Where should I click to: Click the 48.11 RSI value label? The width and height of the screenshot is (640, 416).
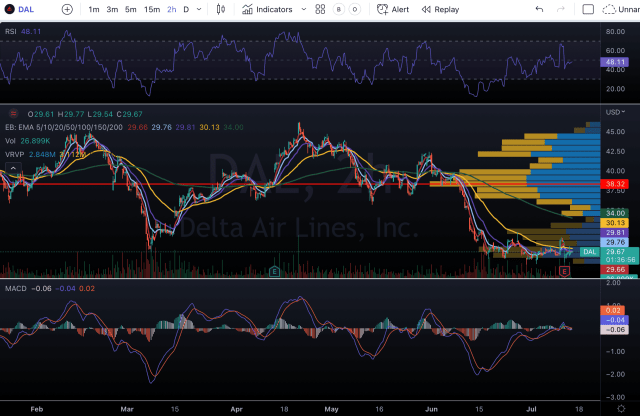tap(615, 62)
